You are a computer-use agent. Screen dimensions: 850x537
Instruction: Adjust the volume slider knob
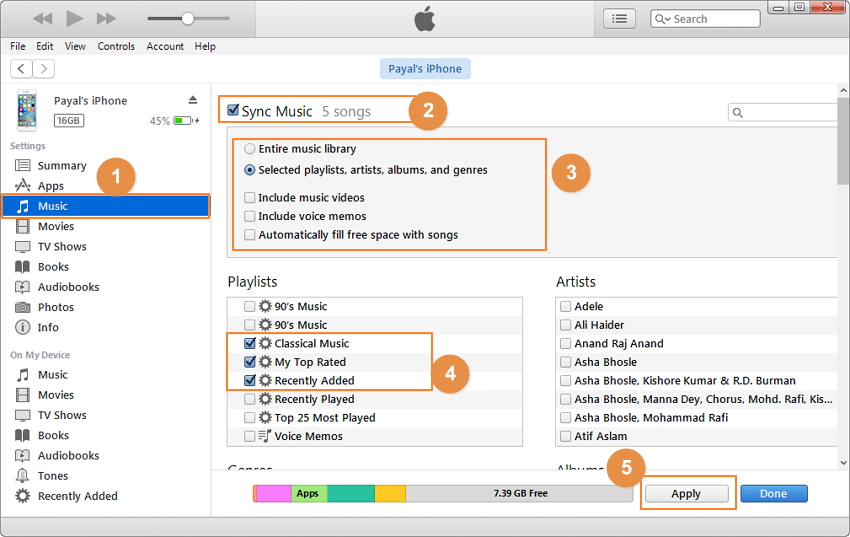pos(187,19)
